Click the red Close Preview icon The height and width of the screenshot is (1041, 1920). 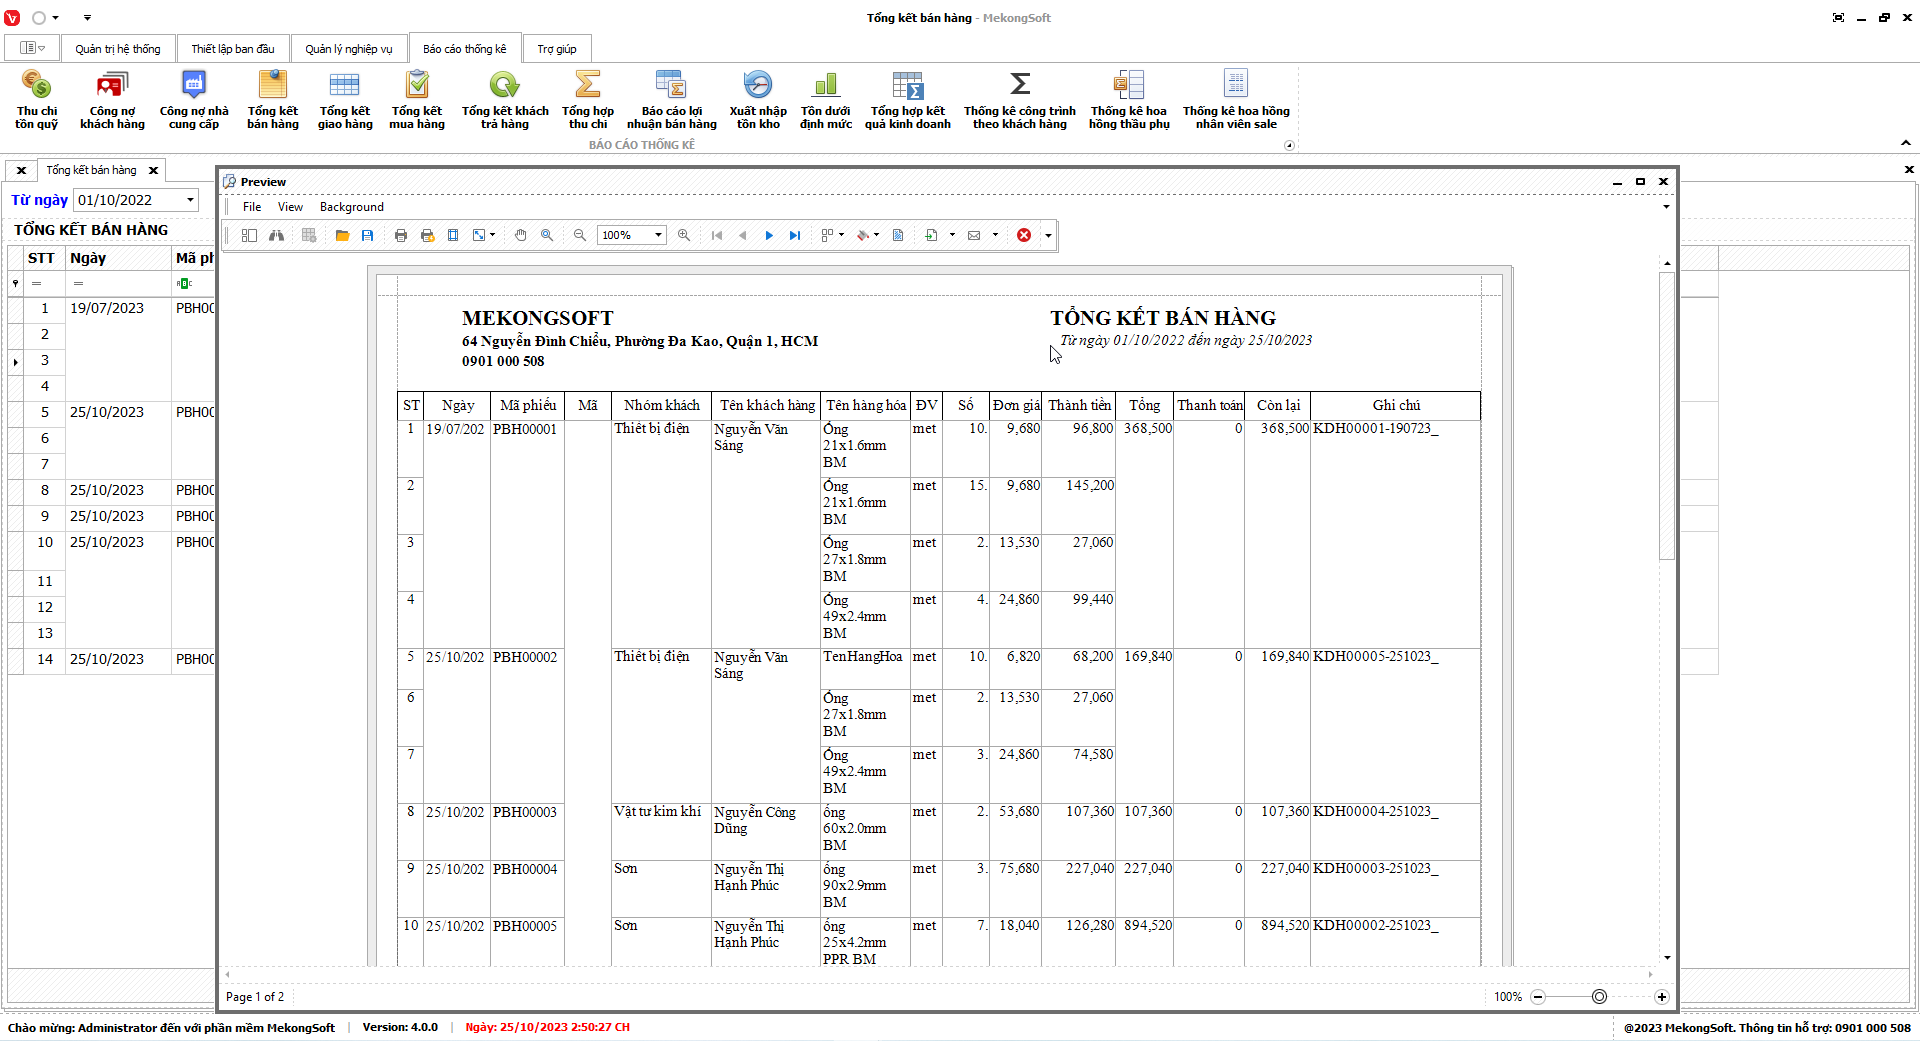click(1024, 236)
